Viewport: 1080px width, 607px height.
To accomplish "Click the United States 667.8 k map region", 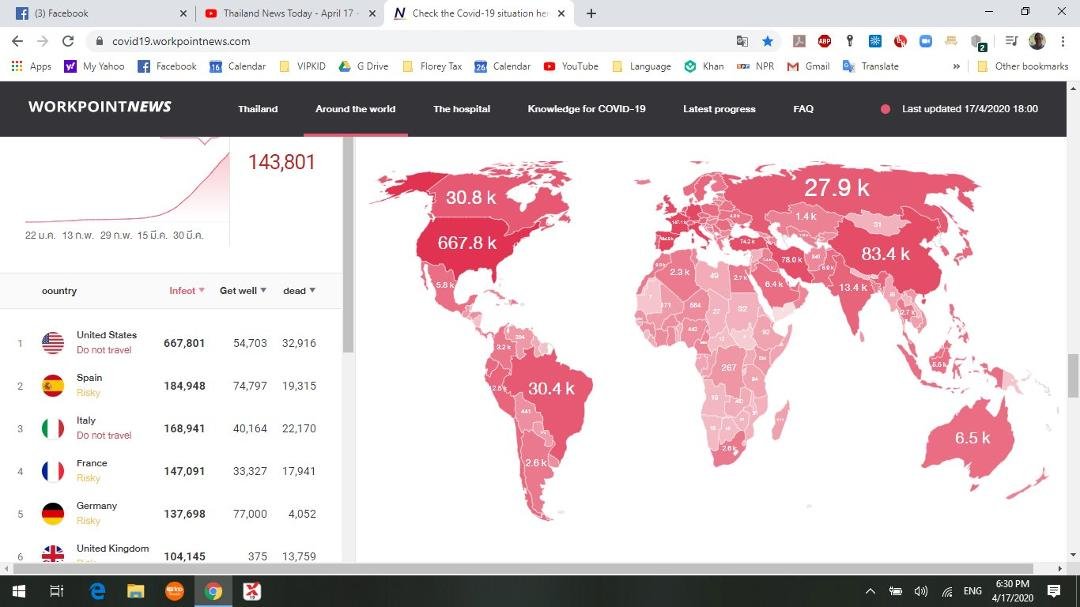I will point(467,243).
